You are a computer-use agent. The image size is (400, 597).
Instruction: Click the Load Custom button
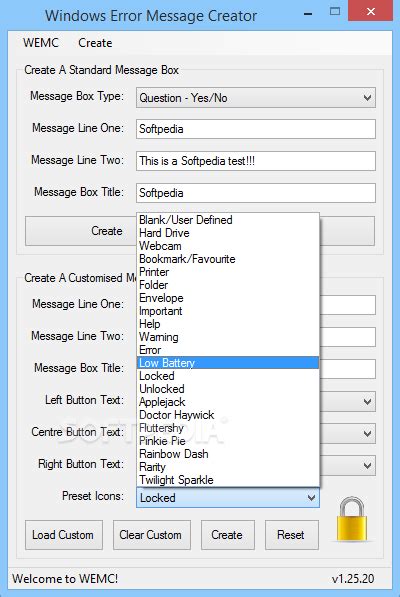tap(64, 535)
